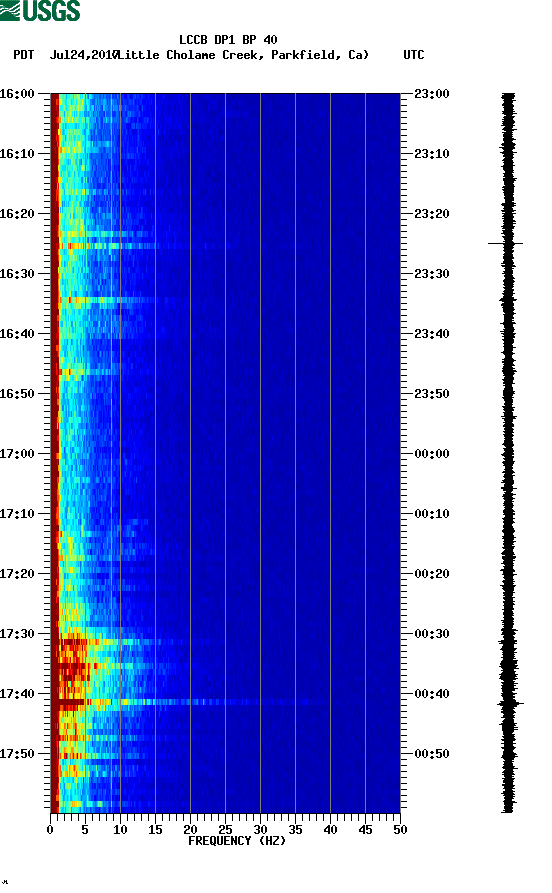Click the 00:20 UTC time label
The width and height of the screenshot is (552, 893).
point(432,574)
